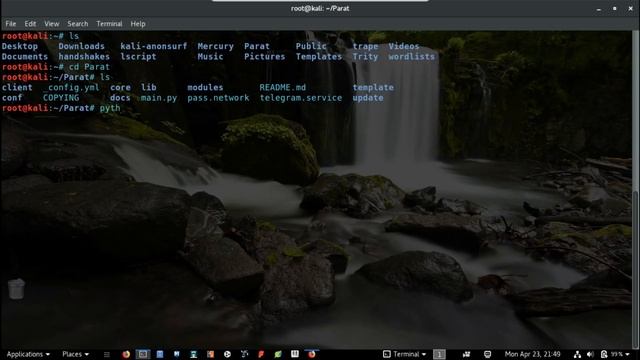Click the three-line list icon in taskbar
Screen dimensions: 640x360
pyautogui.click(x=107, y=354)
